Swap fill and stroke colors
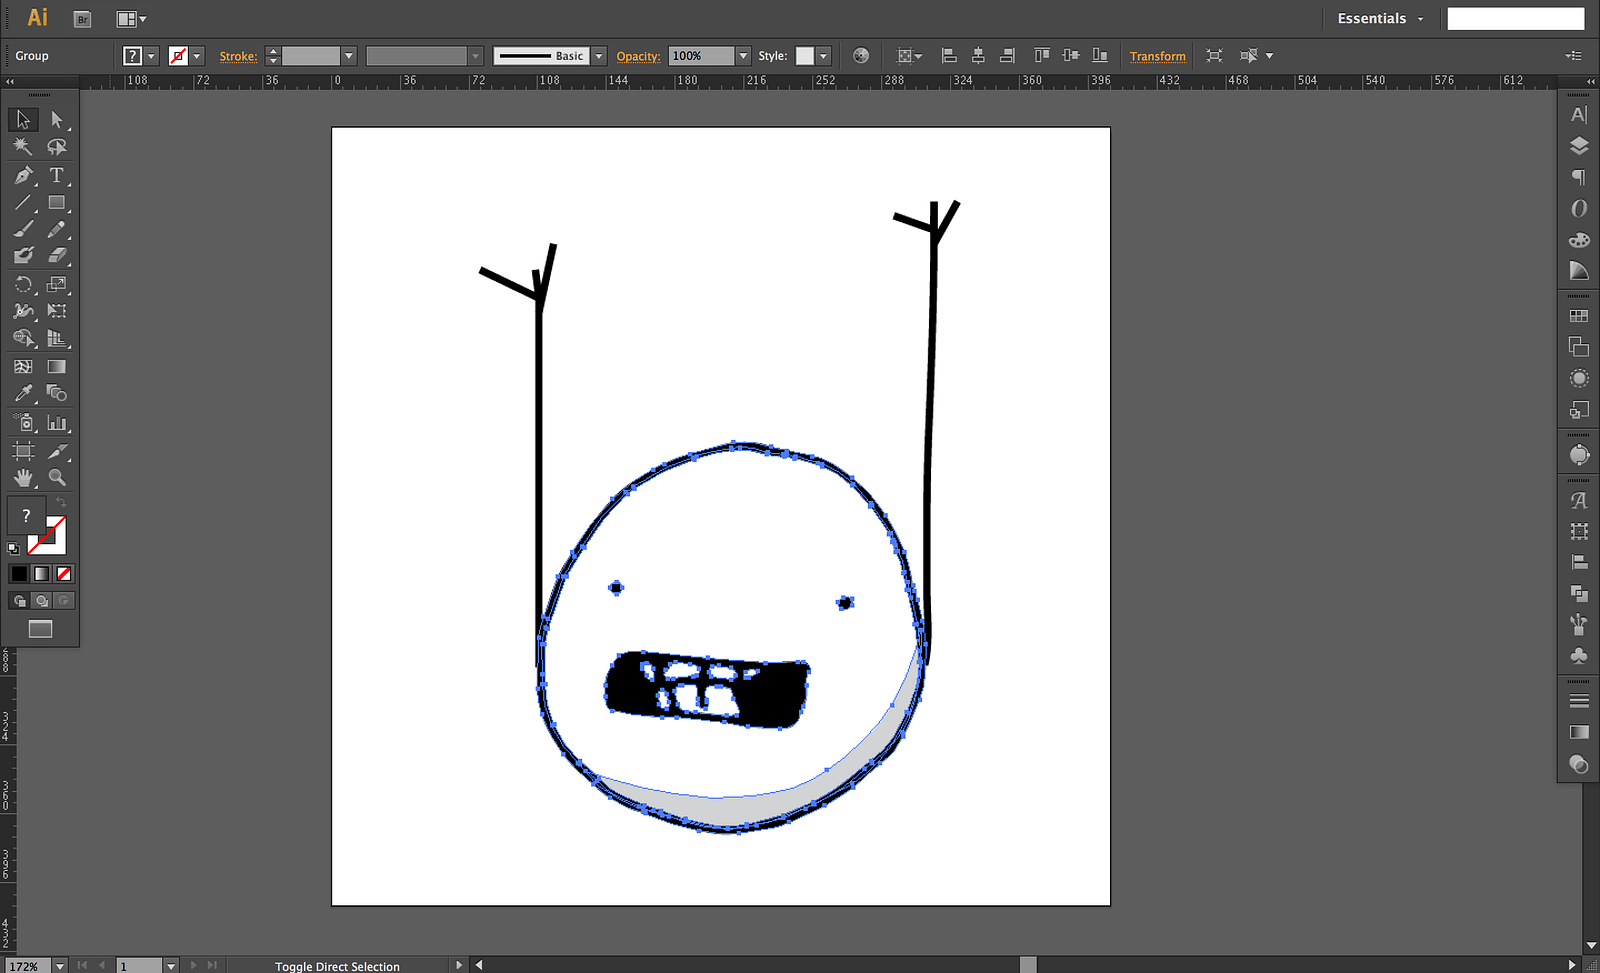 pos(62,503)
